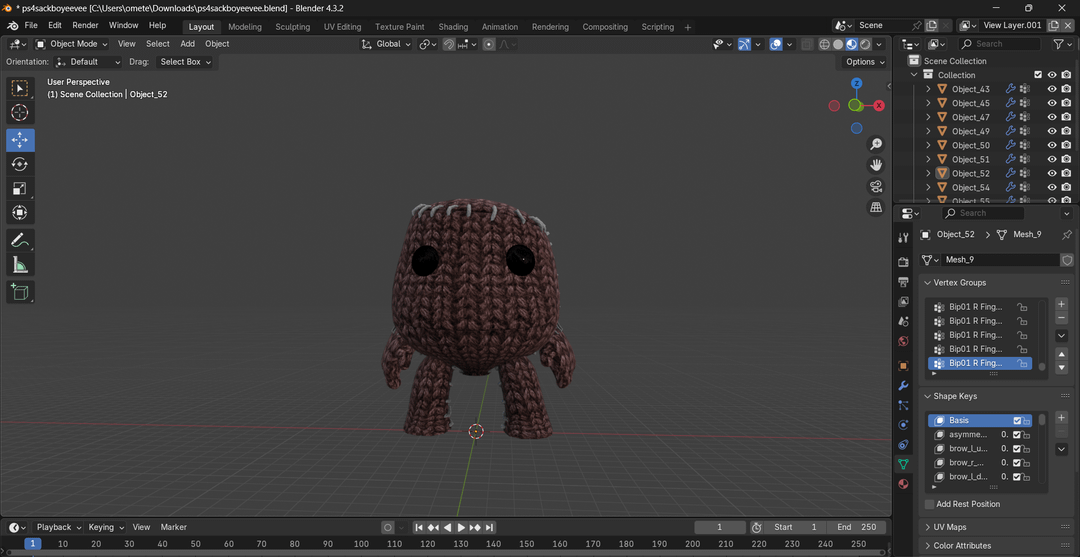Click the Add Cube tool
The height and width of the screenshot is (557, 1080).
point(20,292)
